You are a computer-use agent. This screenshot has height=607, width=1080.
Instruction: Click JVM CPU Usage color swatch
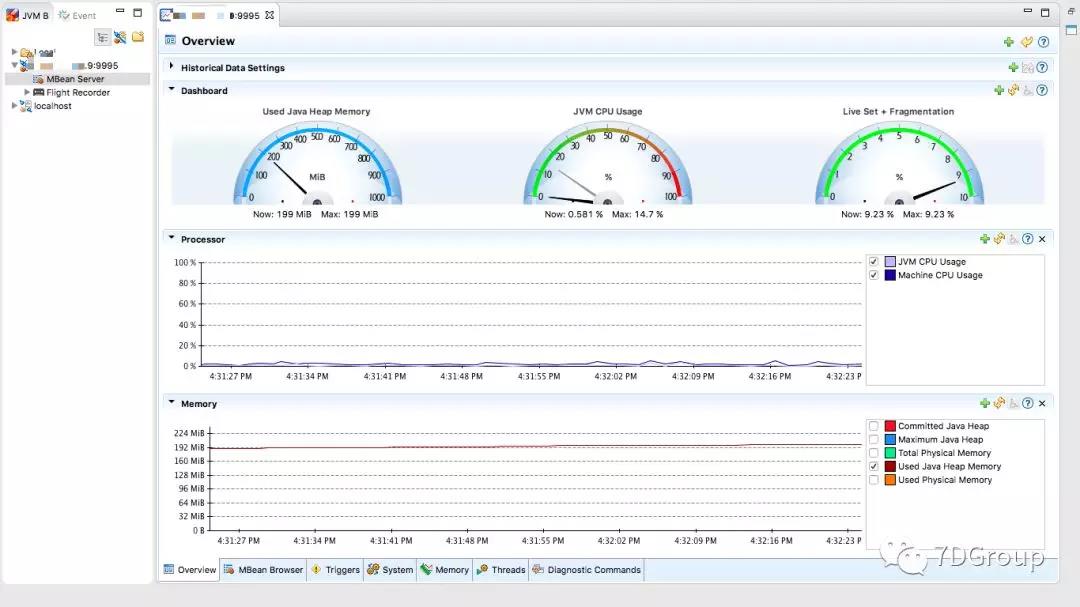(x=890, y=262)
